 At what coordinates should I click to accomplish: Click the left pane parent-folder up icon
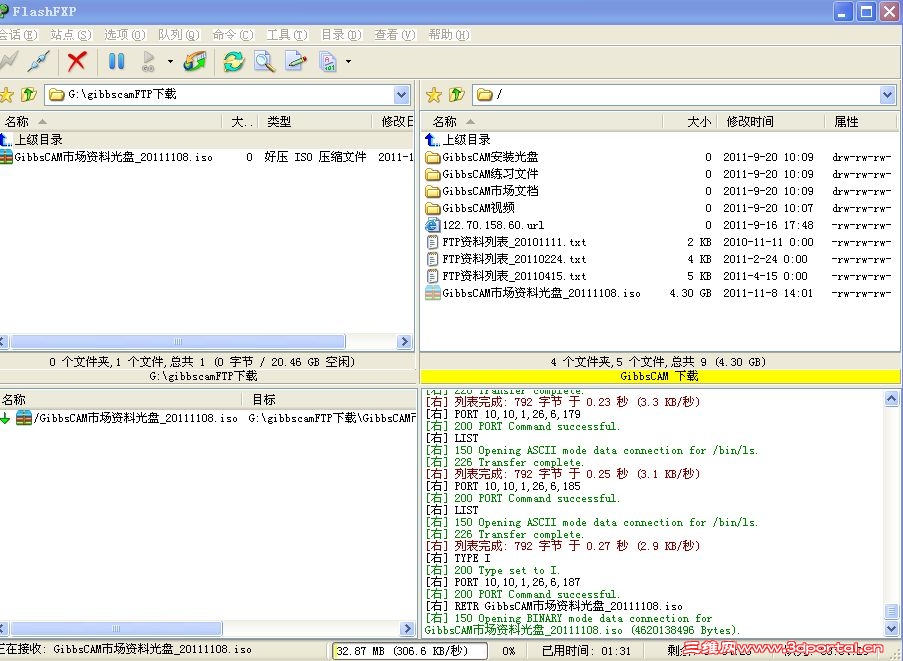point(28,94)
